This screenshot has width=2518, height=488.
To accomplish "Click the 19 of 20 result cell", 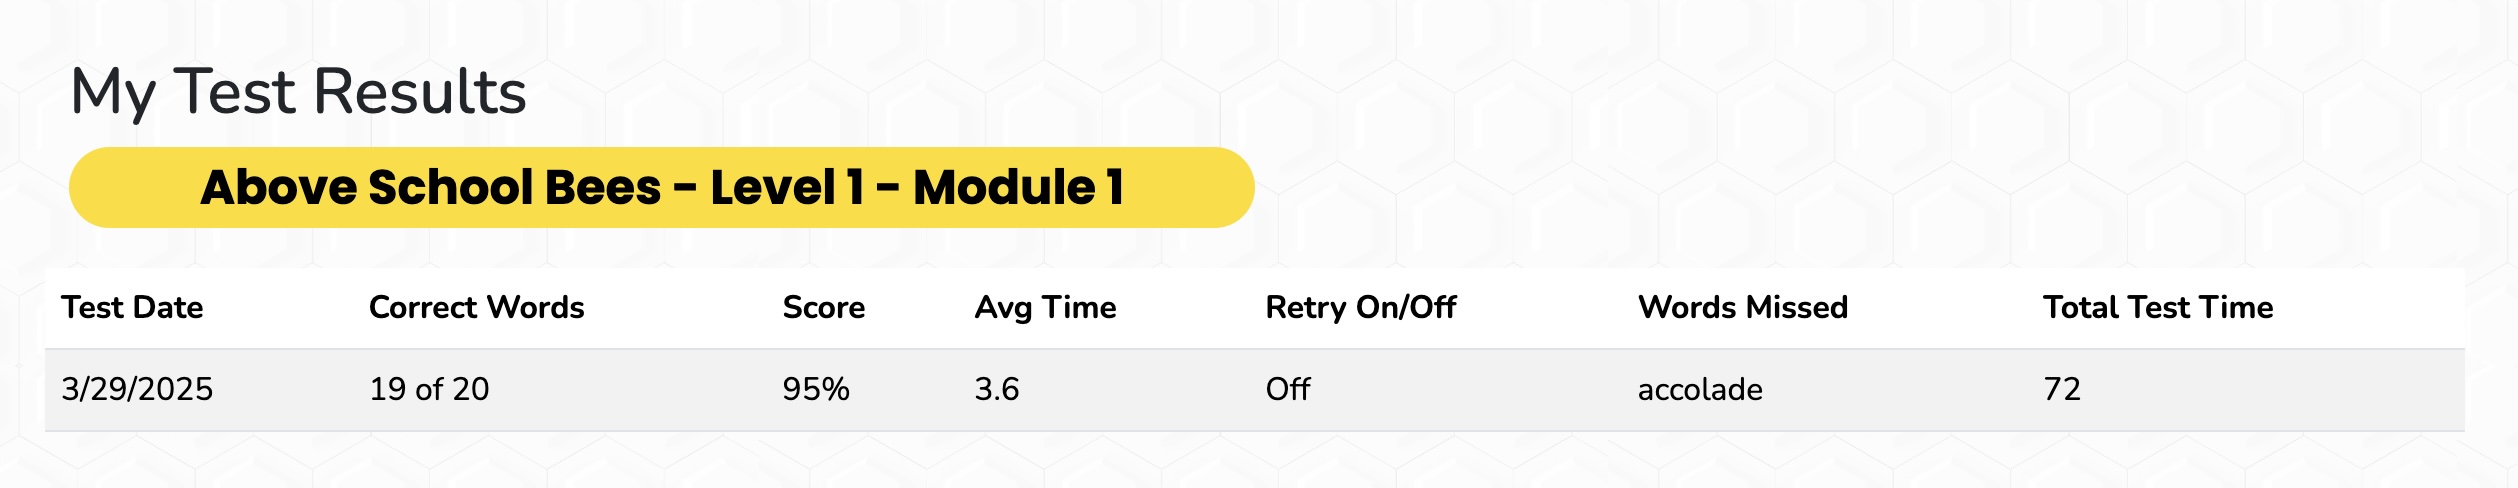I will 429,389.
